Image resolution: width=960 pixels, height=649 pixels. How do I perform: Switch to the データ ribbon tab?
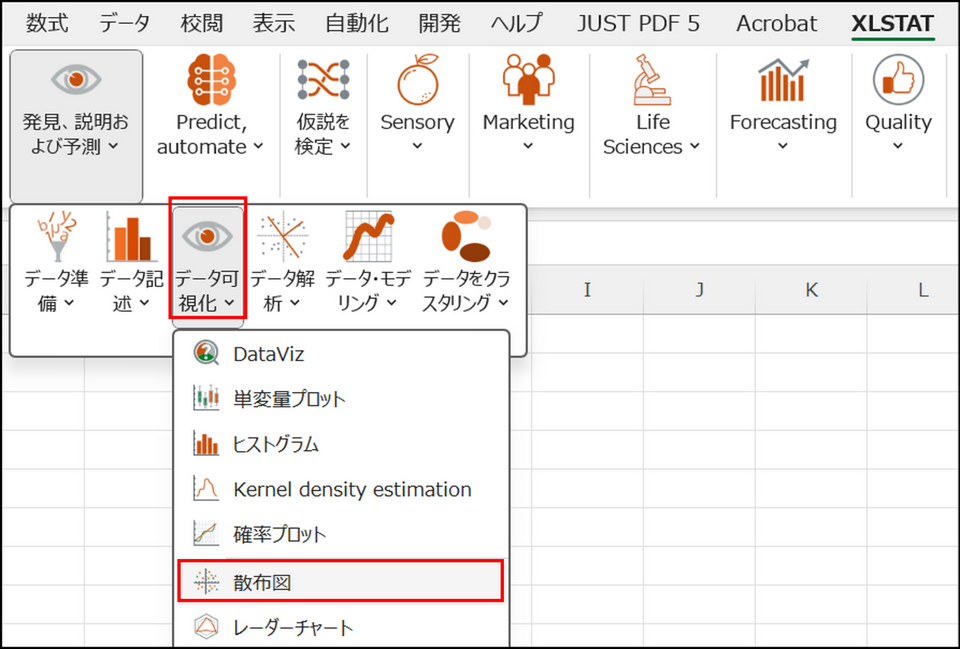[x=125, y=23]
